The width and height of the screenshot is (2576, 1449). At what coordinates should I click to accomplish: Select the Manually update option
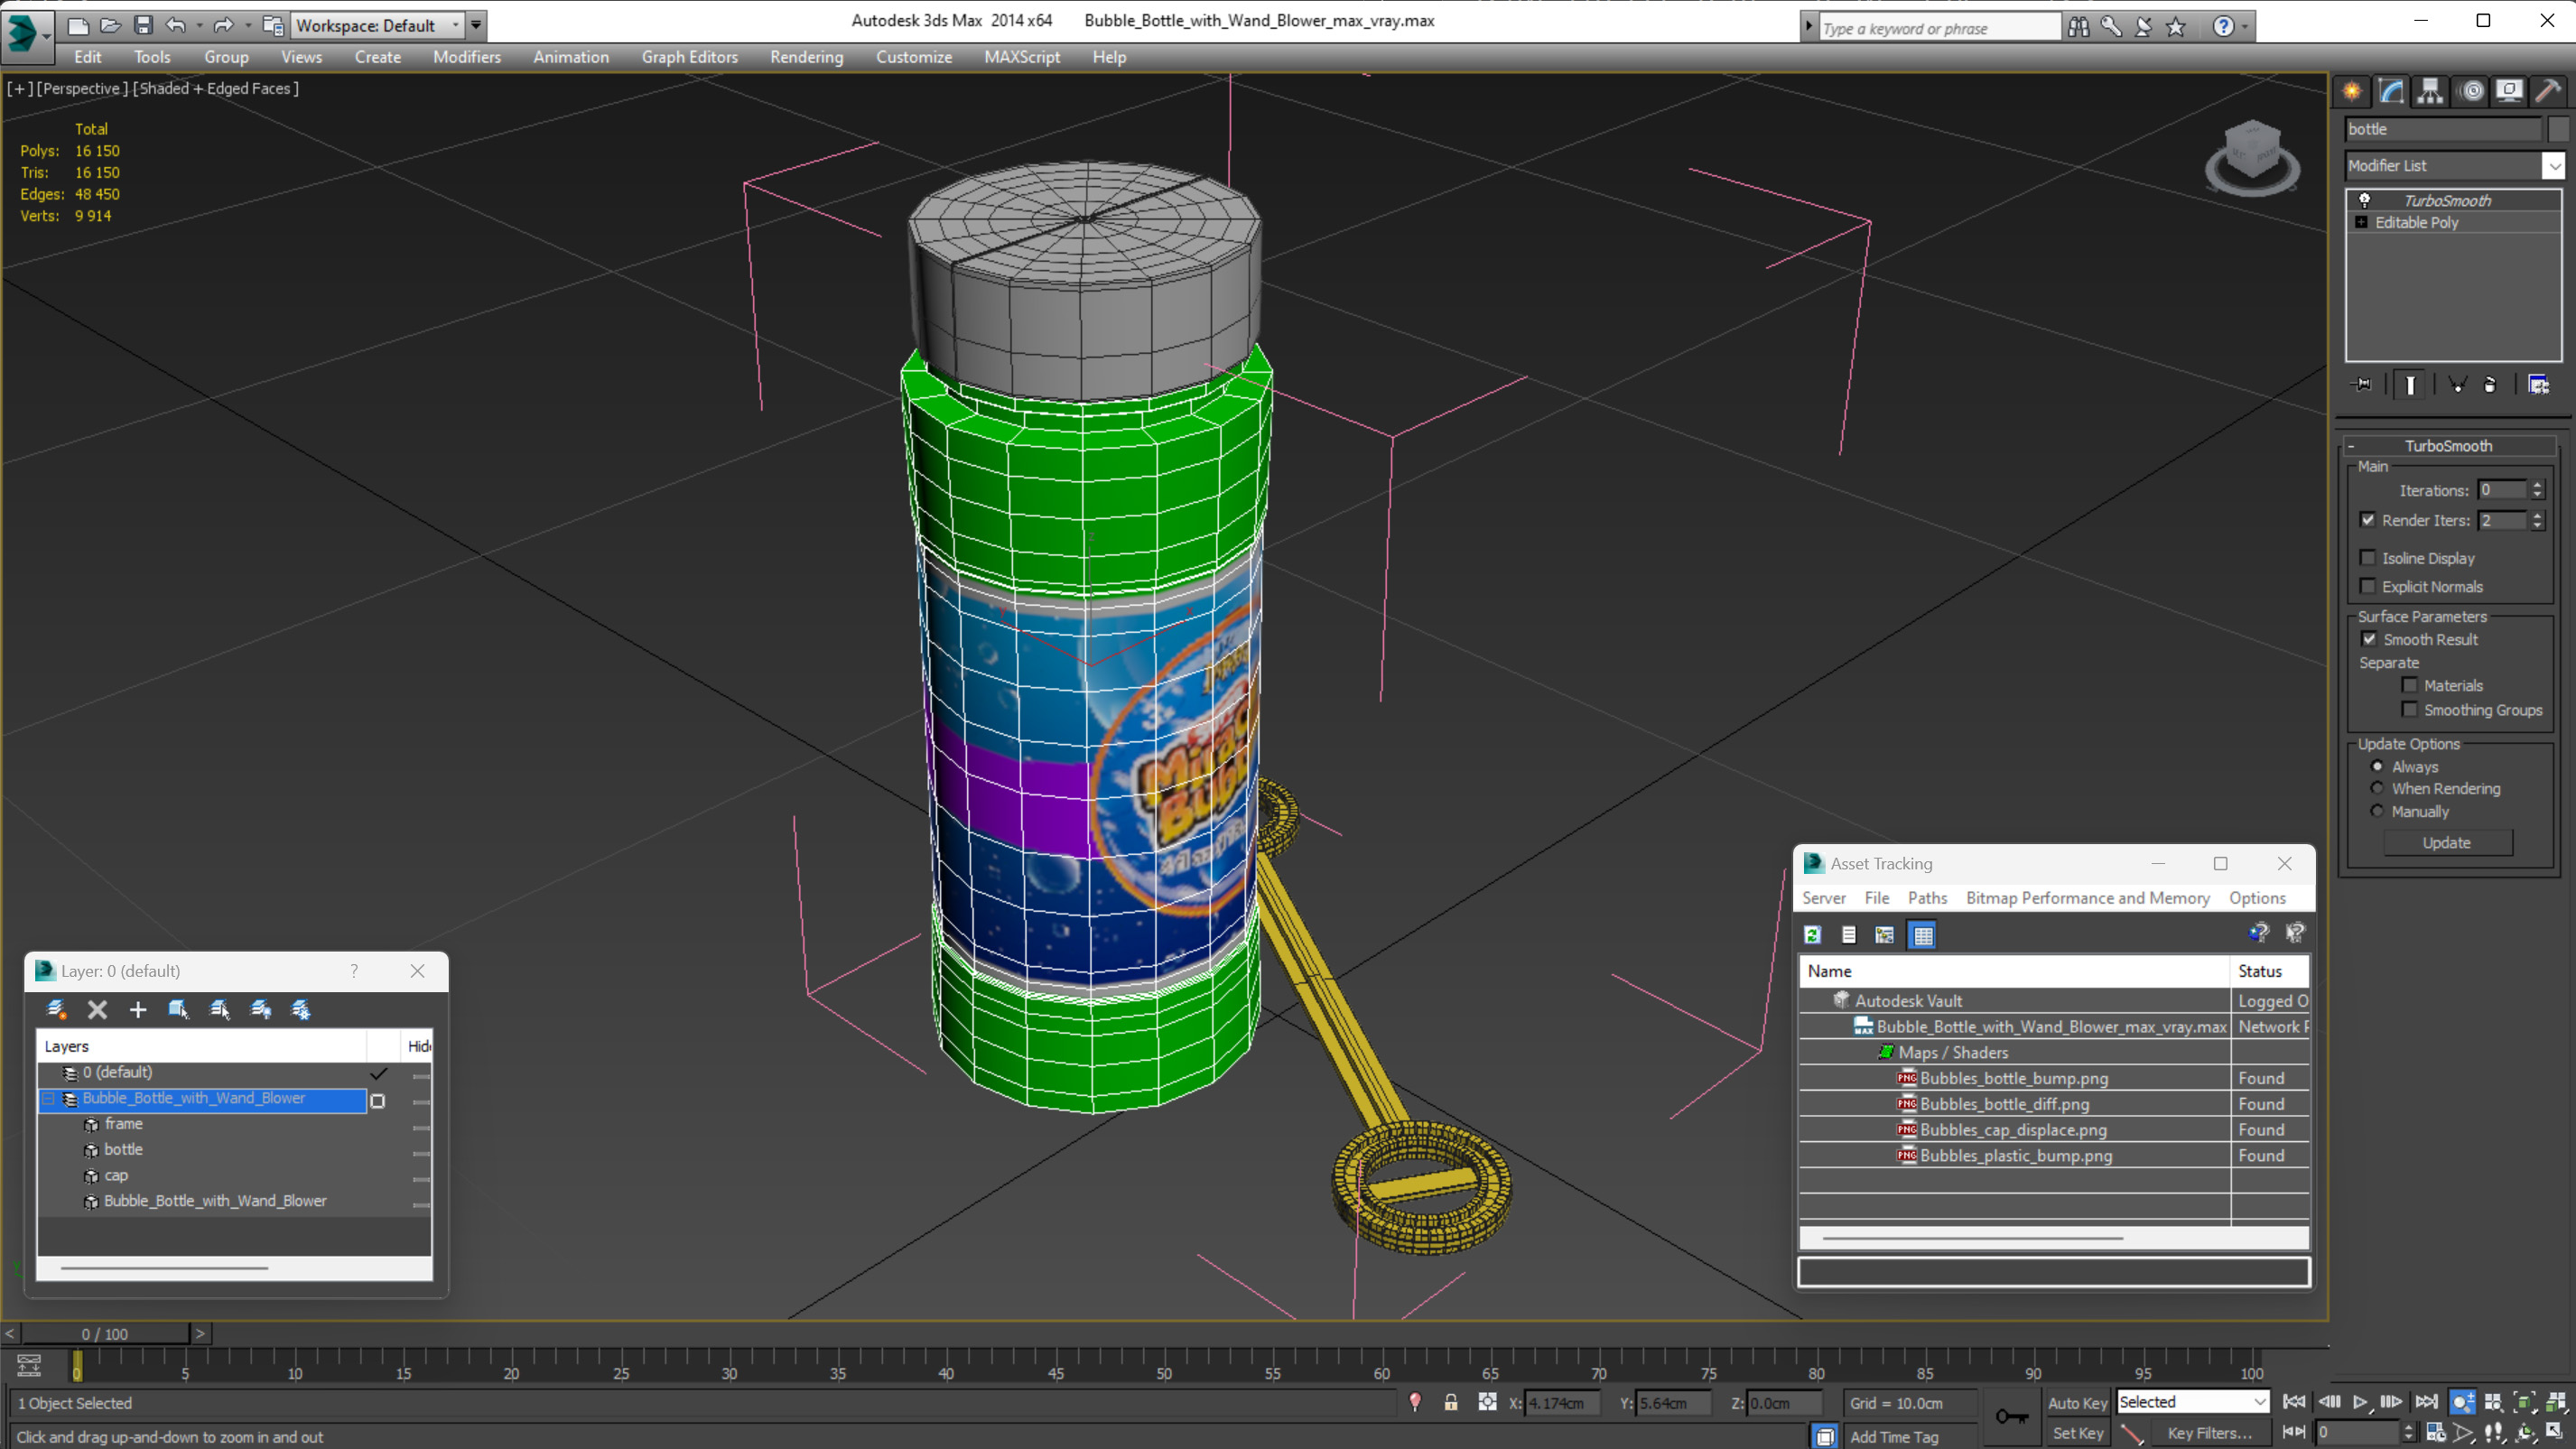2378,811
